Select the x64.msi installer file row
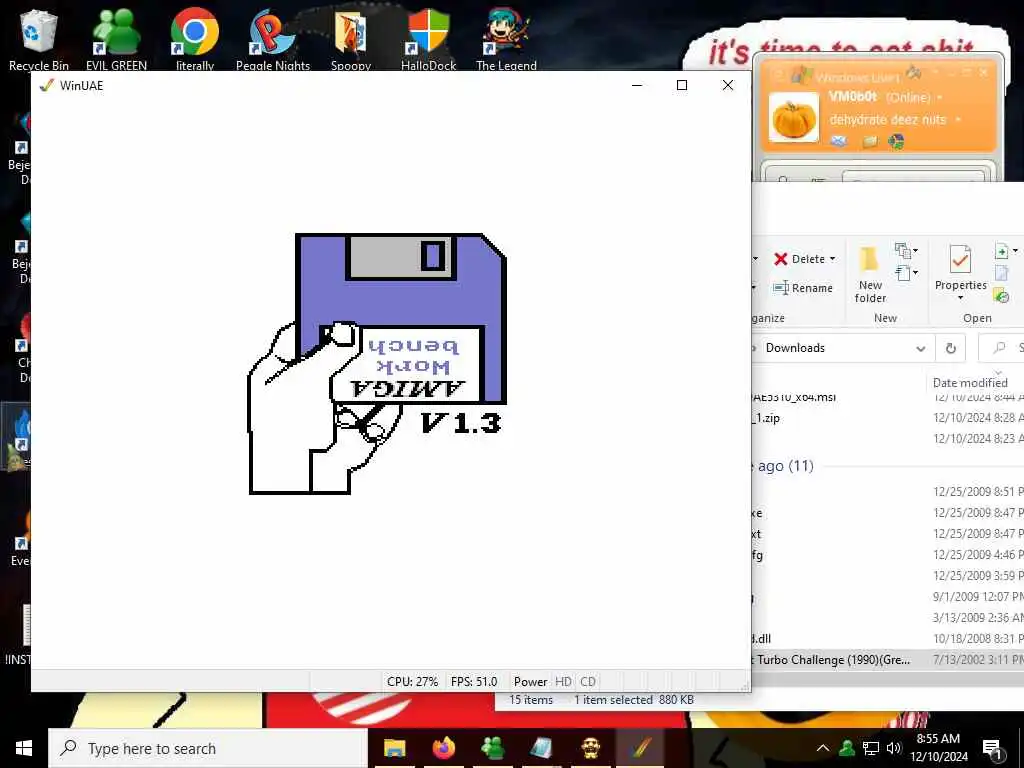The height and width of the screenshot is (768, 1024). [x=888, y=397]
